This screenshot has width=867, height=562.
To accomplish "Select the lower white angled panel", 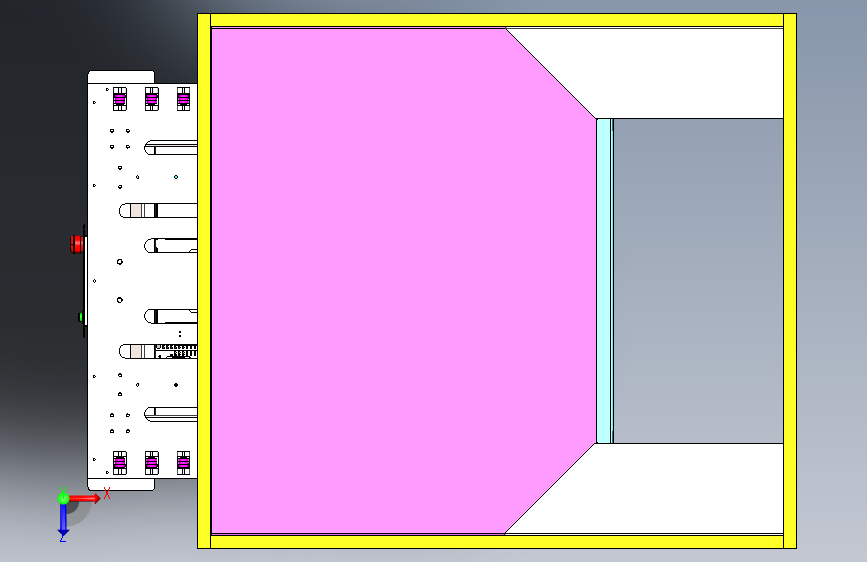I will click(675, 490).
